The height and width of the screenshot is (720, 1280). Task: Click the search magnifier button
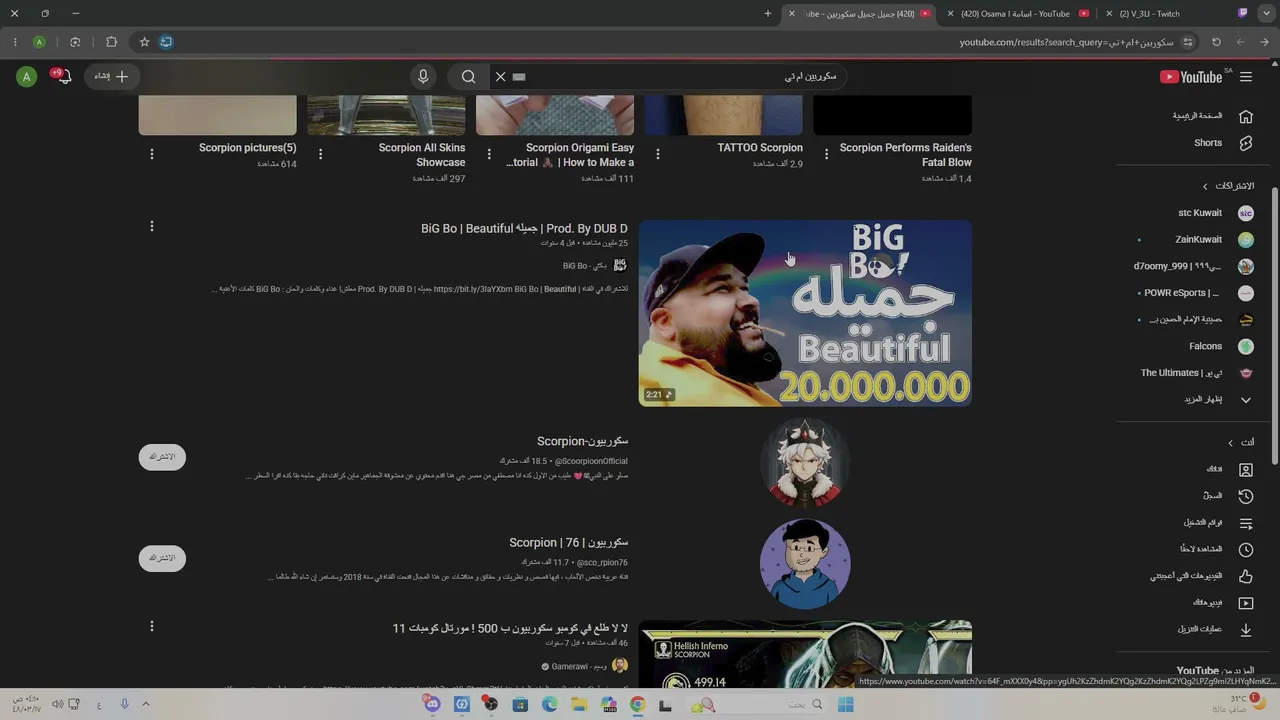[468, 77]
